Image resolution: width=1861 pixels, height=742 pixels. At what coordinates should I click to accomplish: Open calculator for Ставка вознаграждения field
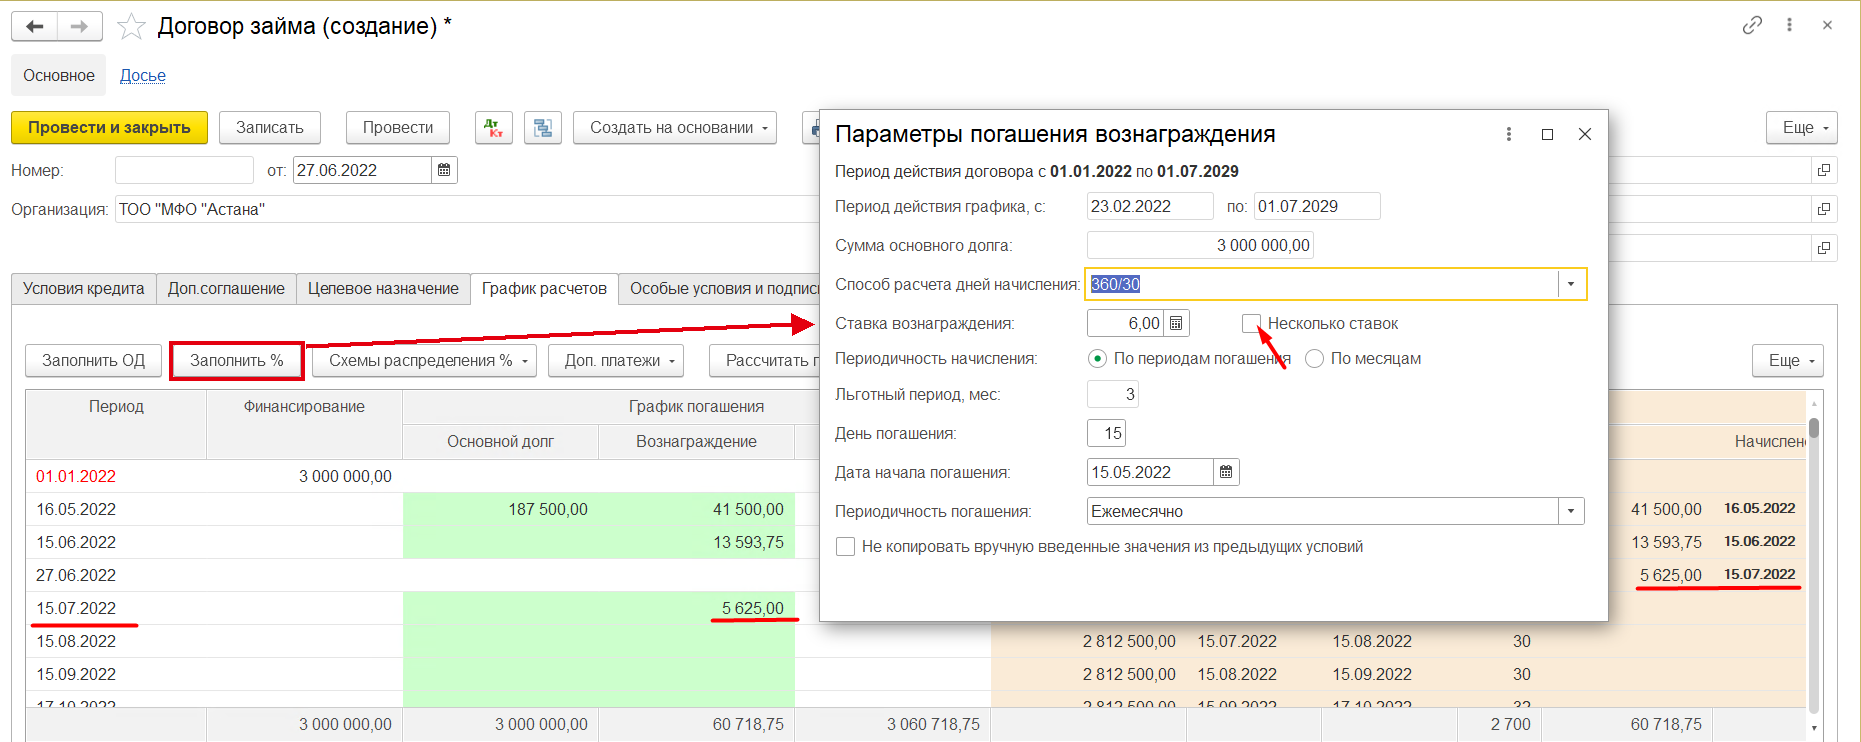(x=1176, y=323)
